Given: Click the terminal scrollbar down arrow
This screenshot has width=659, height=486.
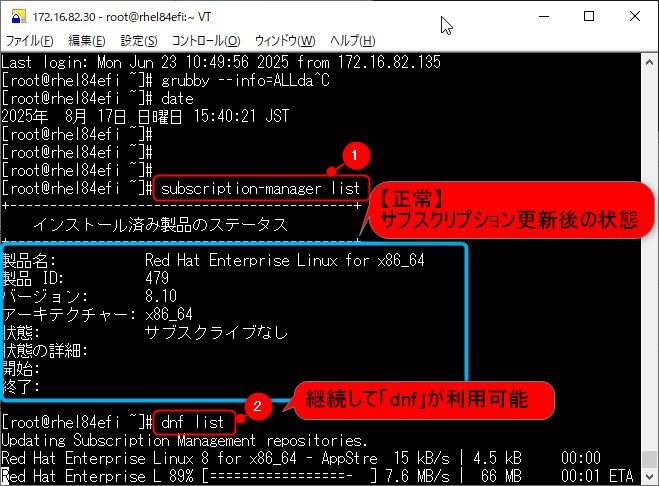Looking at the screenshot, I should click(649, 477).
